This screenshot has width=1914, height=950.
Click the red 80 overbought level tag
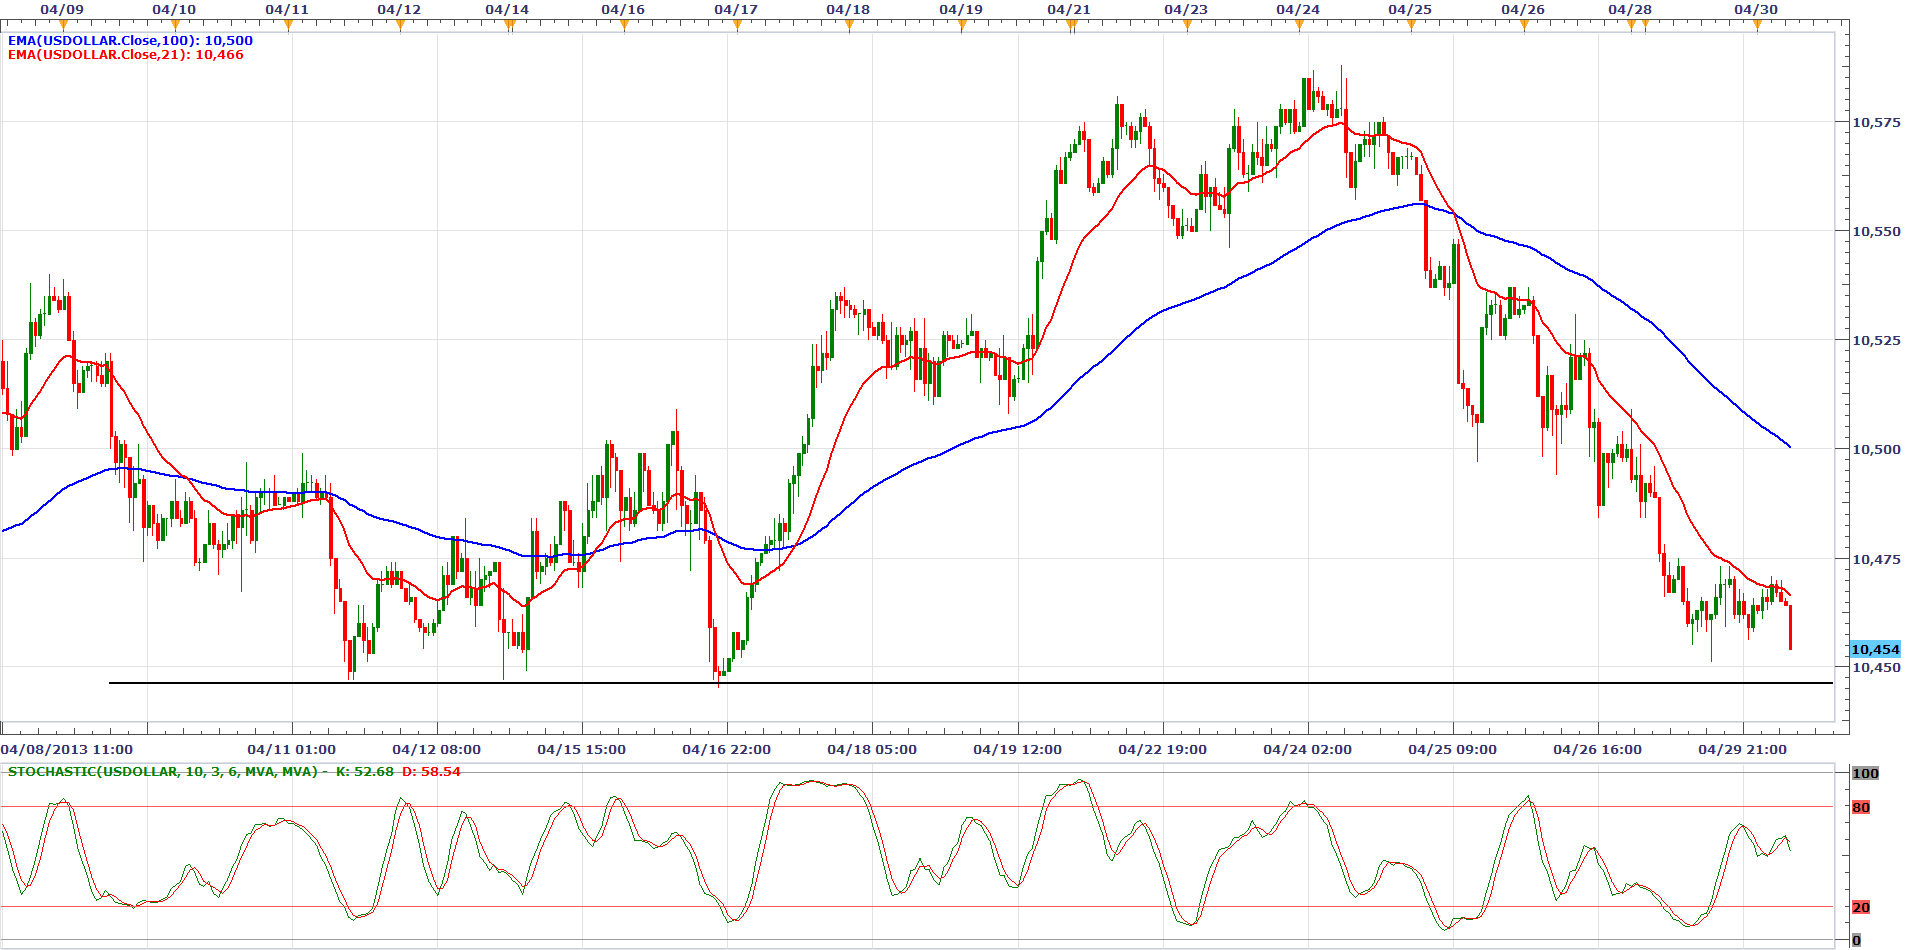[1860, 807]
